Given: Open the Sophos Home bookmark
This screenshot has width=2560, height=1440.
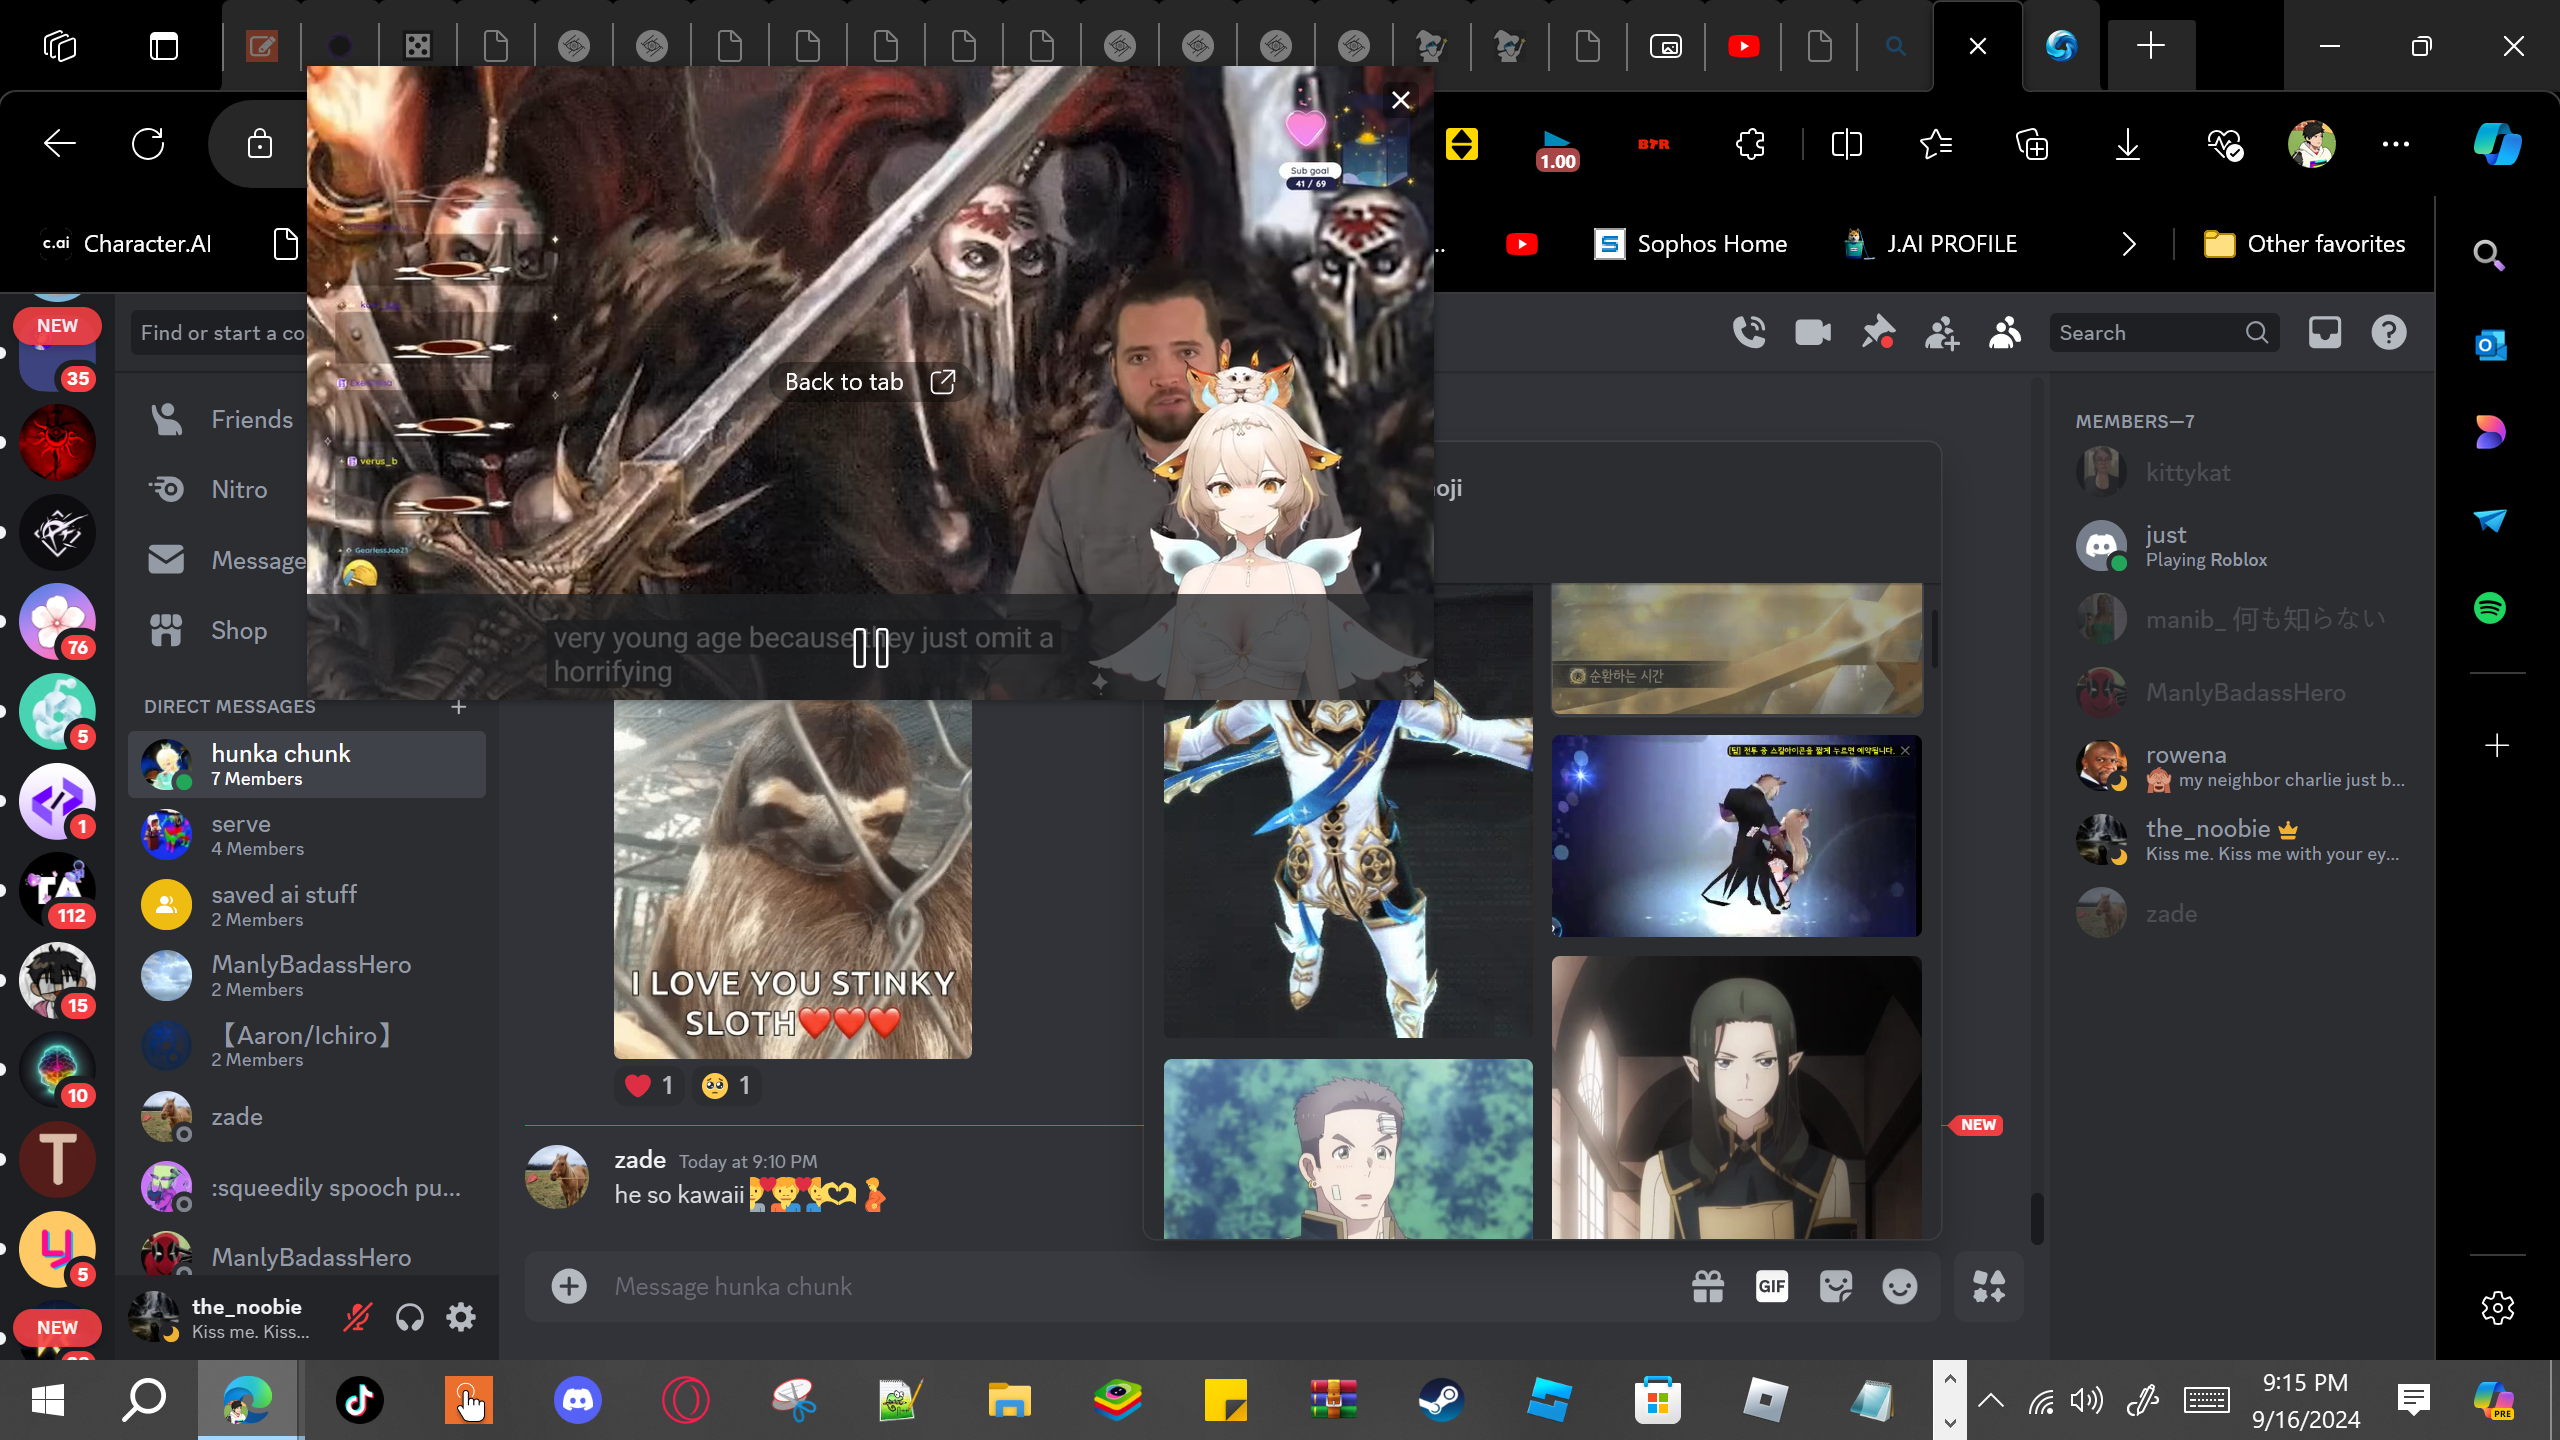Looking at the screenshot, I should tap(1690, 244).
